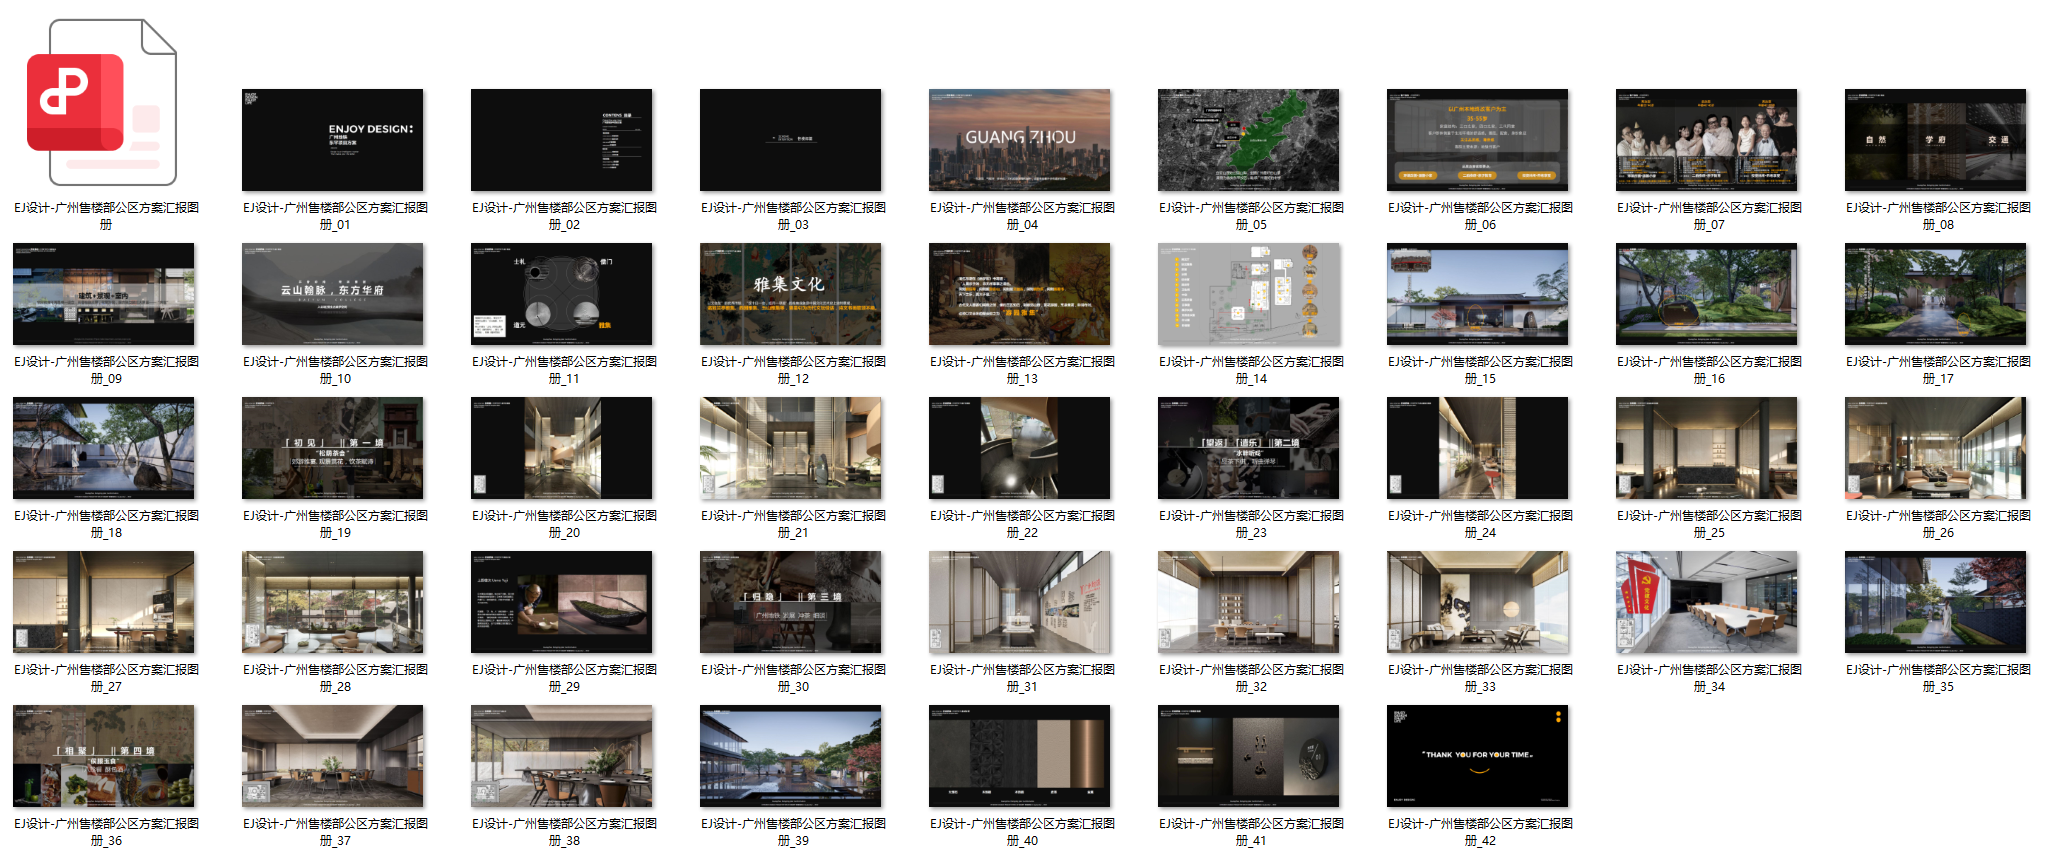Select the courtyard pavilion exterior thumbnail _15

coord(1477,294)
